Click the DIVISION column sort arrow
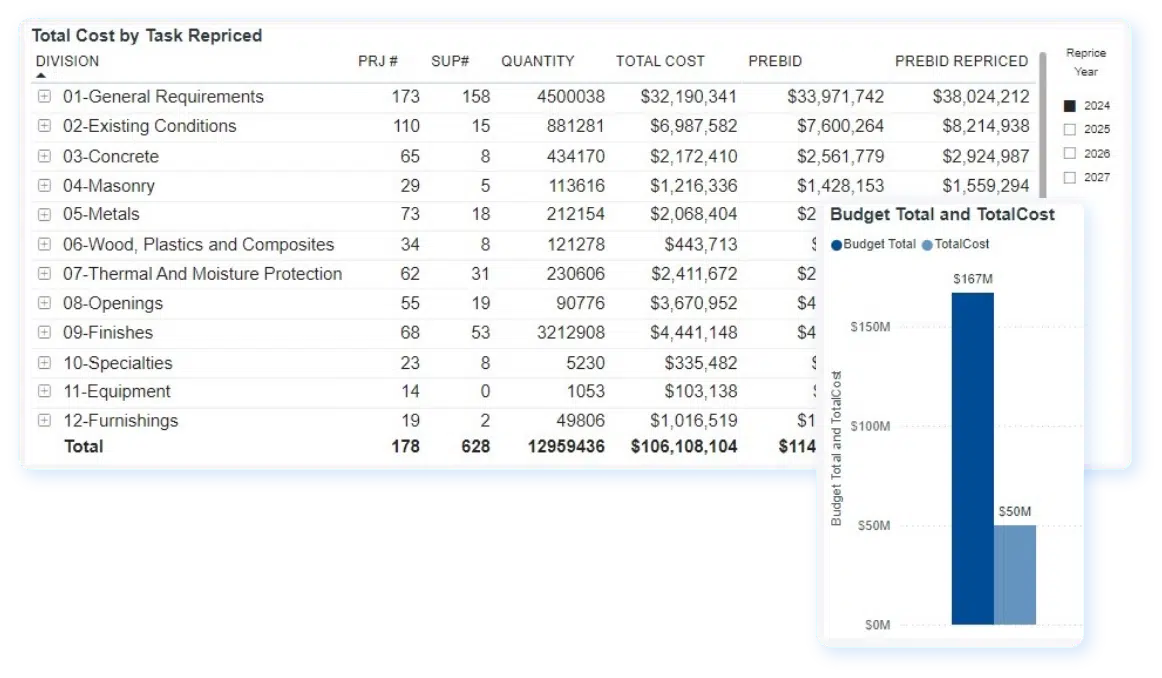 tap(41, 72)
